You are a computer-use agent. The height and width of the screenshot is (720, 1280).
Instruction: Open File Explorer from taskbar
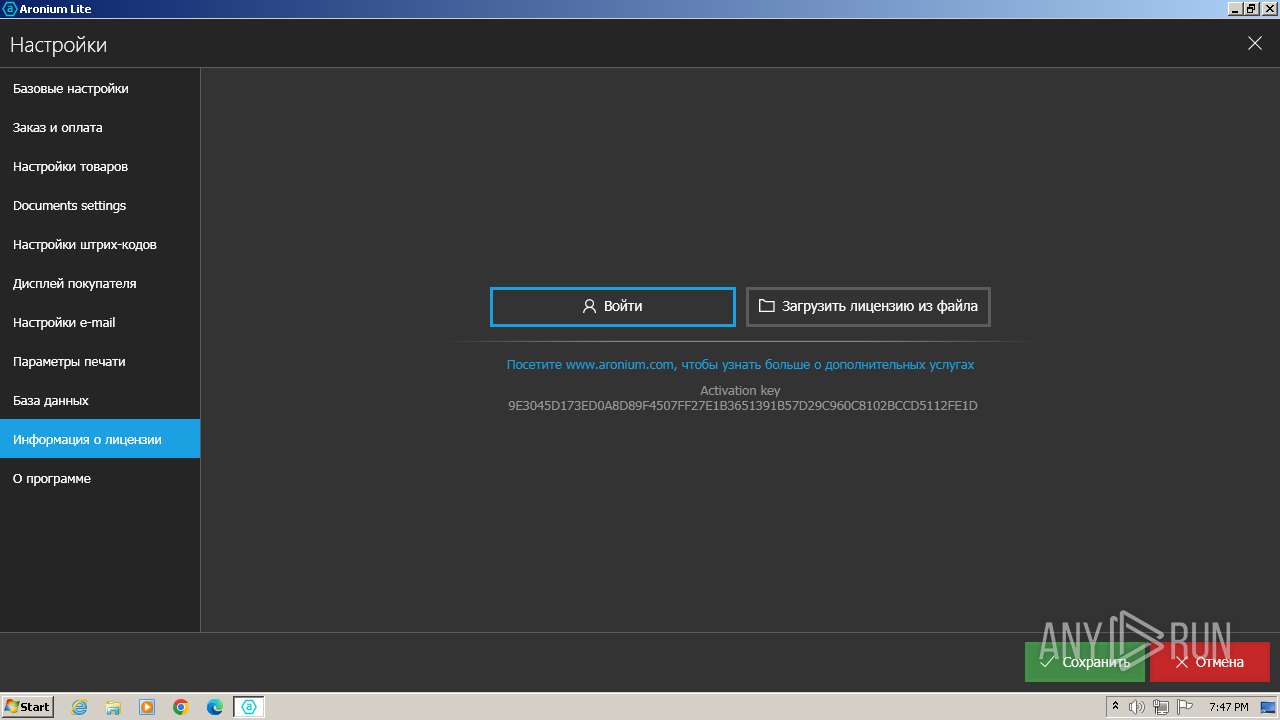[113, 707]
